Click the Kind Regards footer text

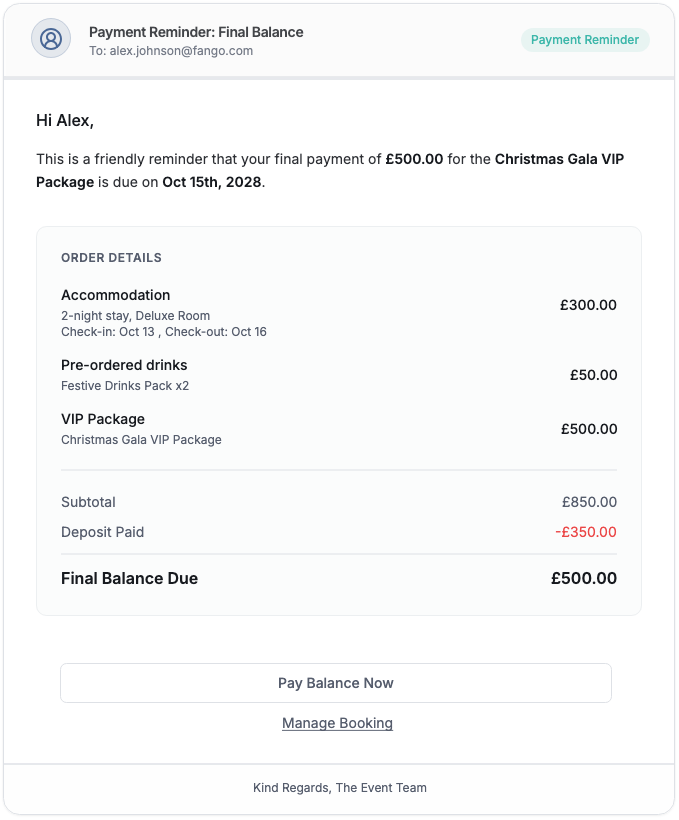[x=340, y=788]
